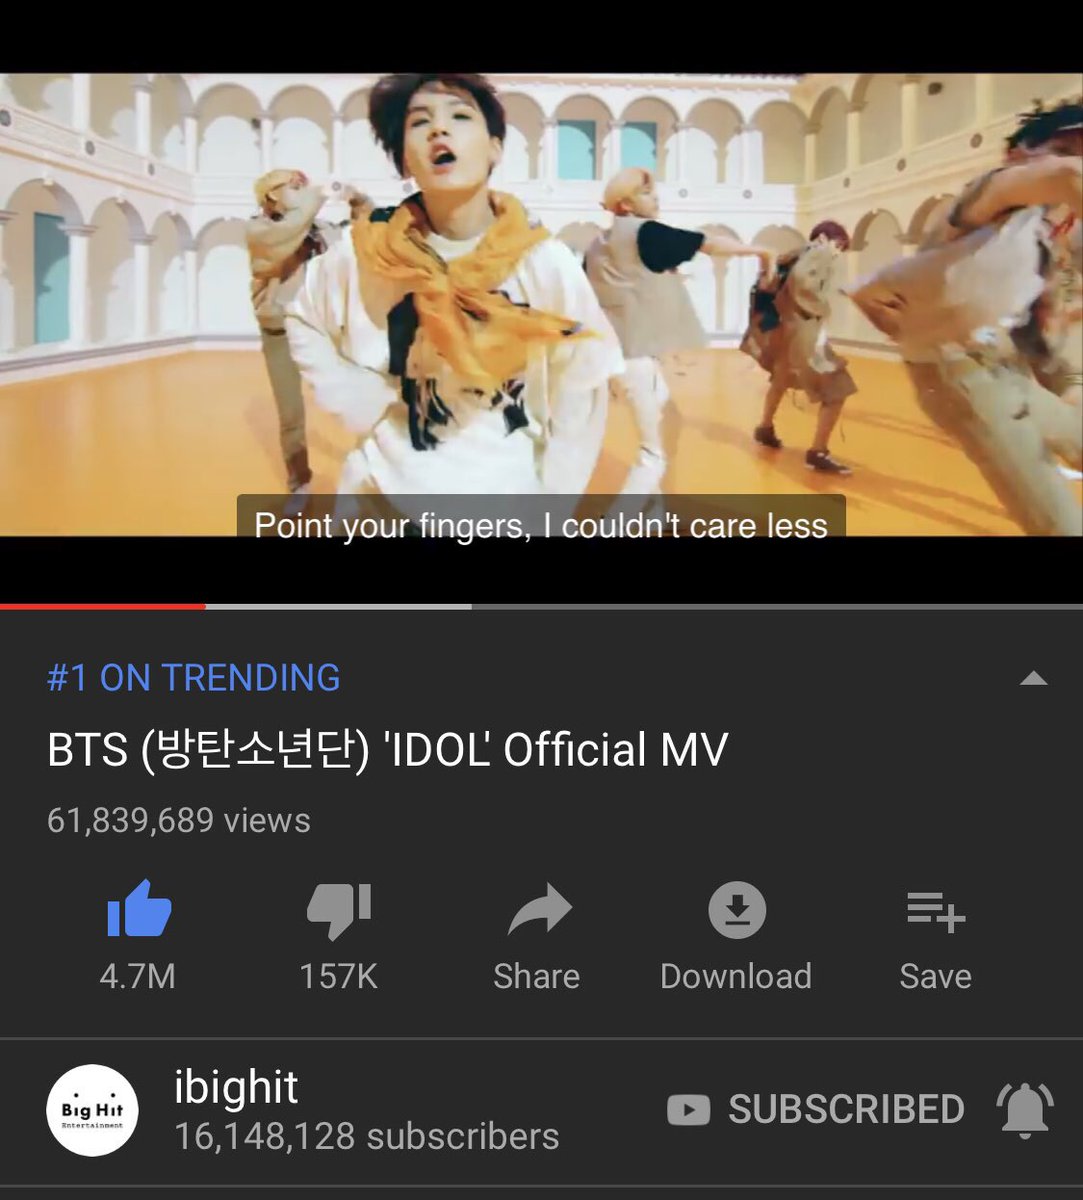Open the #1 ON TRENDING link
The width and height of the screenshot is (1083, 1200).
click(x=194, y=678)
